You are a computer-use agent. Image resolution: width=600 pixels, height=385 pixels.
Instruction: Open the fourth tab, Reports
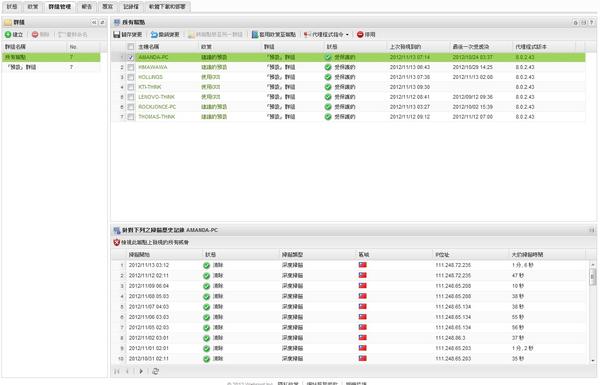(x=87, y=7)
